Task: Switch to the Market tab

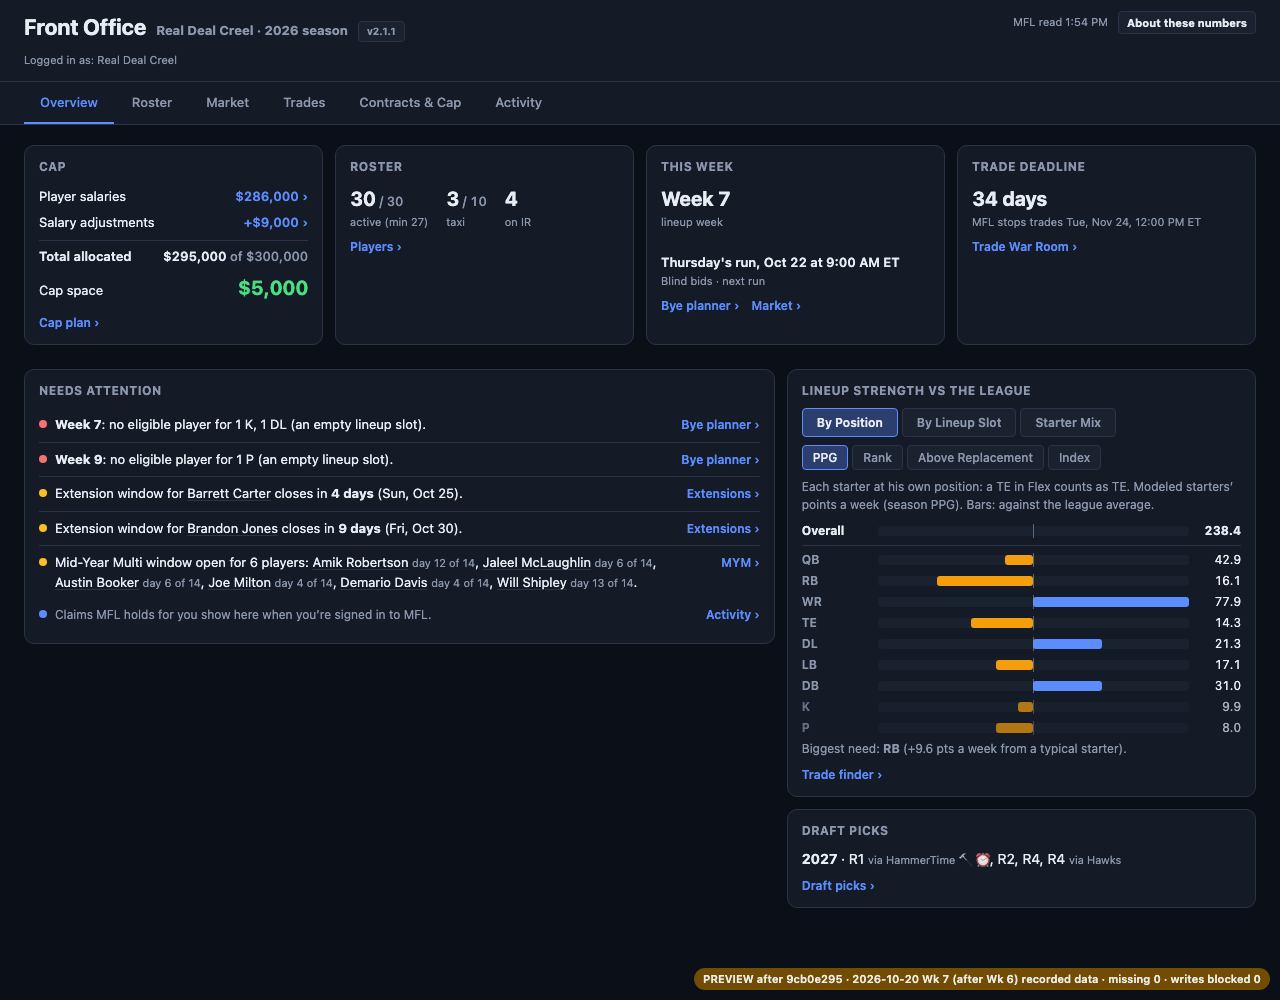Action: point(228,102)
